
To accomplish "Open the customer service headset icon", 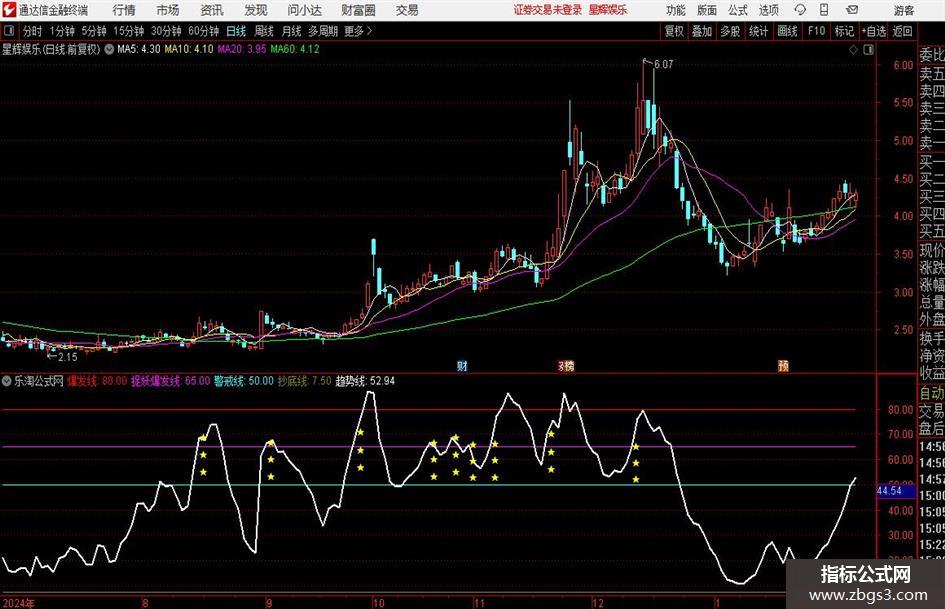I will (800, 10).
